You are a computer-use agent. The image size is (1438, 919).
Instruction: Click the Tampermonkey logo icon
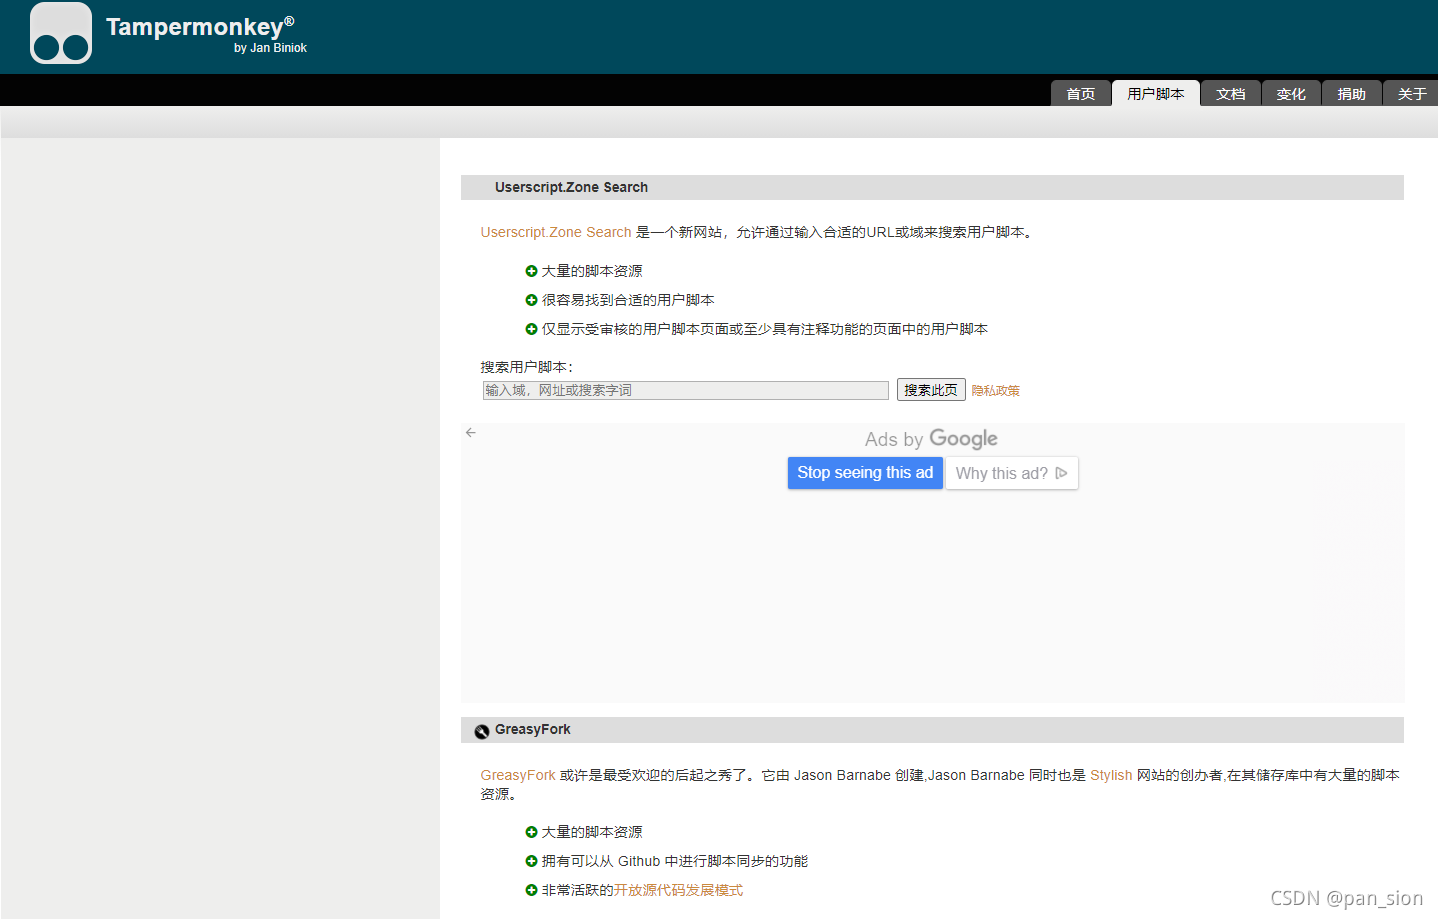[61, 34]
